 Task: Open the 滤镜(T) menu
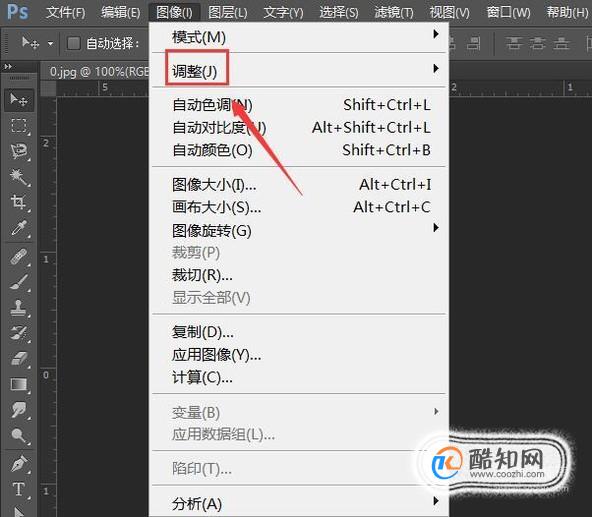click(x=394, y=13)
